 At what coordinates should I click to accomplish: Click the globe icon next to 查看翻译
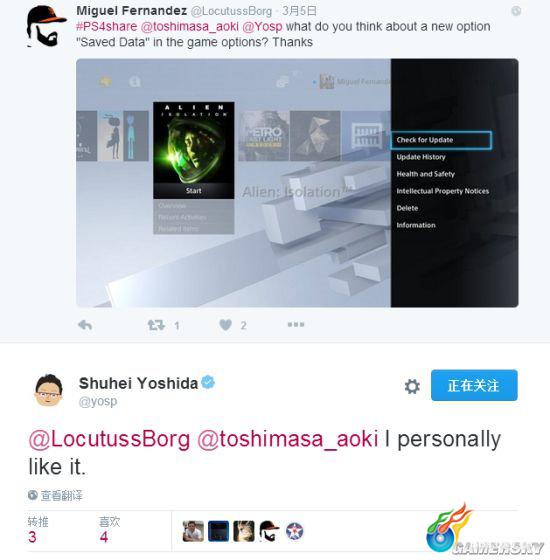(33, 495)
